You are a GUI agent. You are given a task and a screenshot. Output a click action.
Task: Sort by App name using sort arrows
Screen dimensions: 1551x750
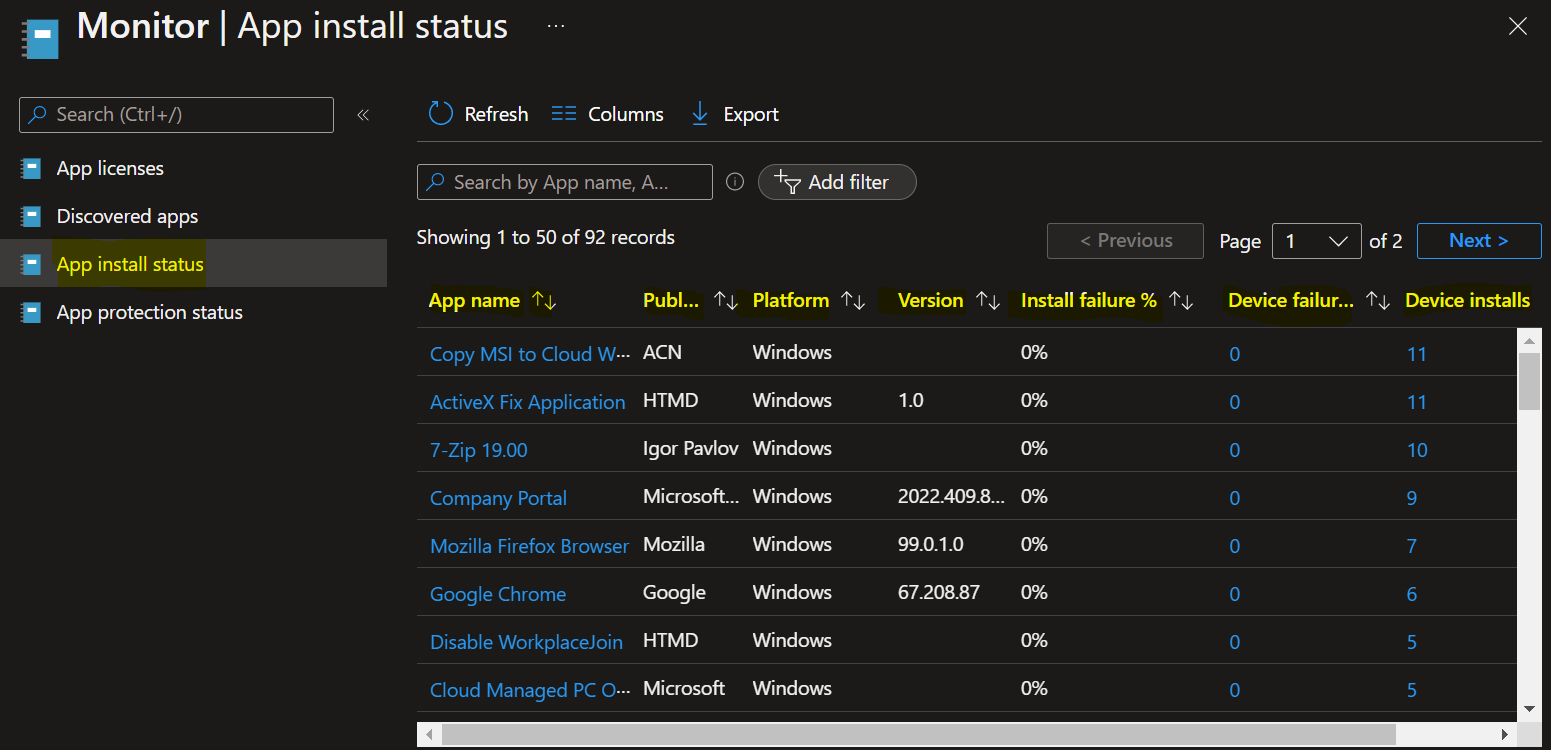pyautogui.click(x=544, y=300)
